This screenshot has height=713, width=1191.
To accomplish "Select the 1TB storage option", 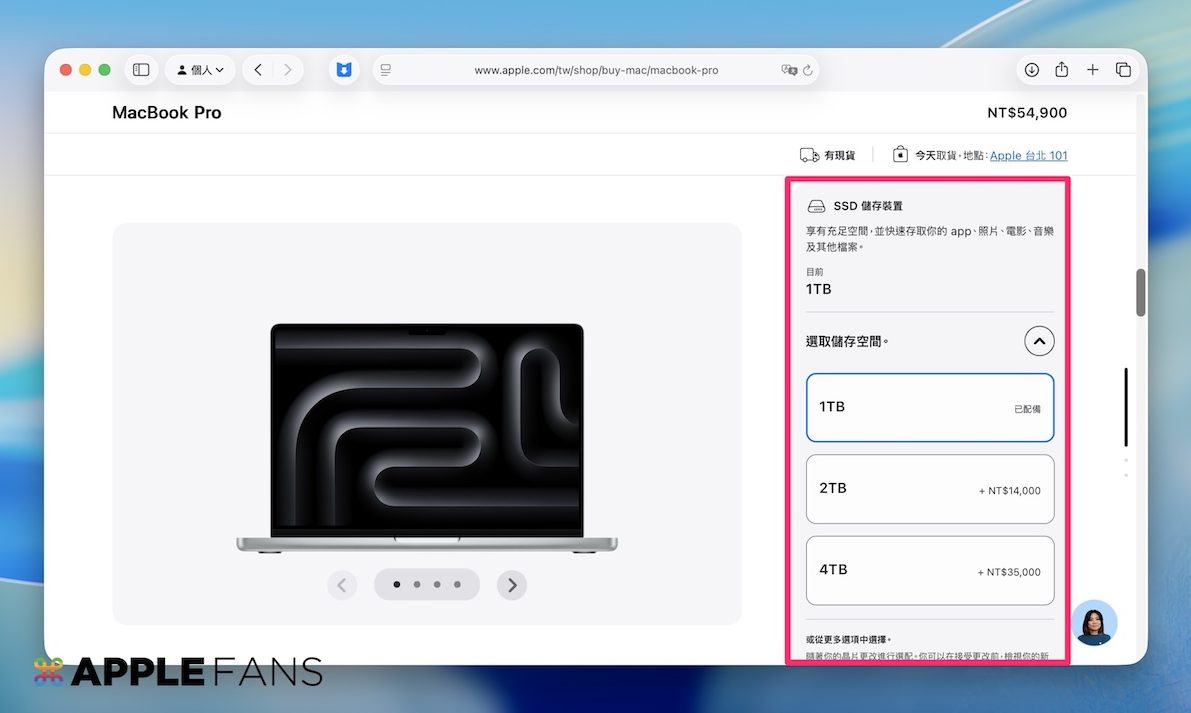I will click(930, 408).
